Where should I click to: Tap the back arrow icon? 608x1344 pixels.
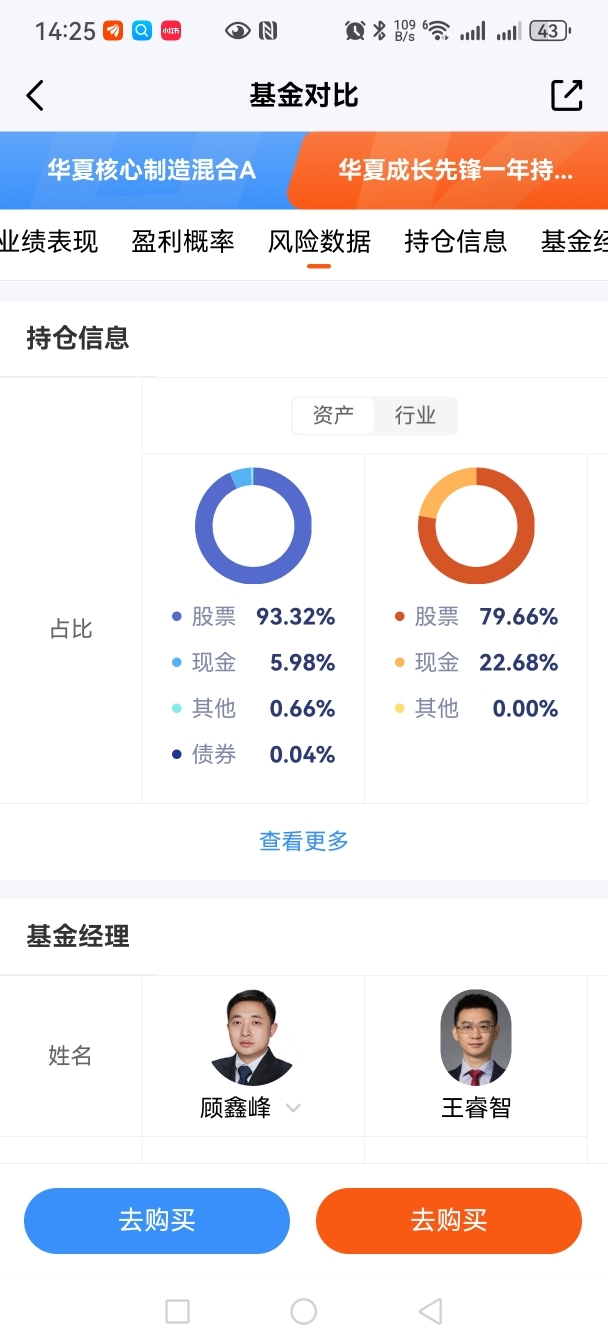(x=35, y=96)
